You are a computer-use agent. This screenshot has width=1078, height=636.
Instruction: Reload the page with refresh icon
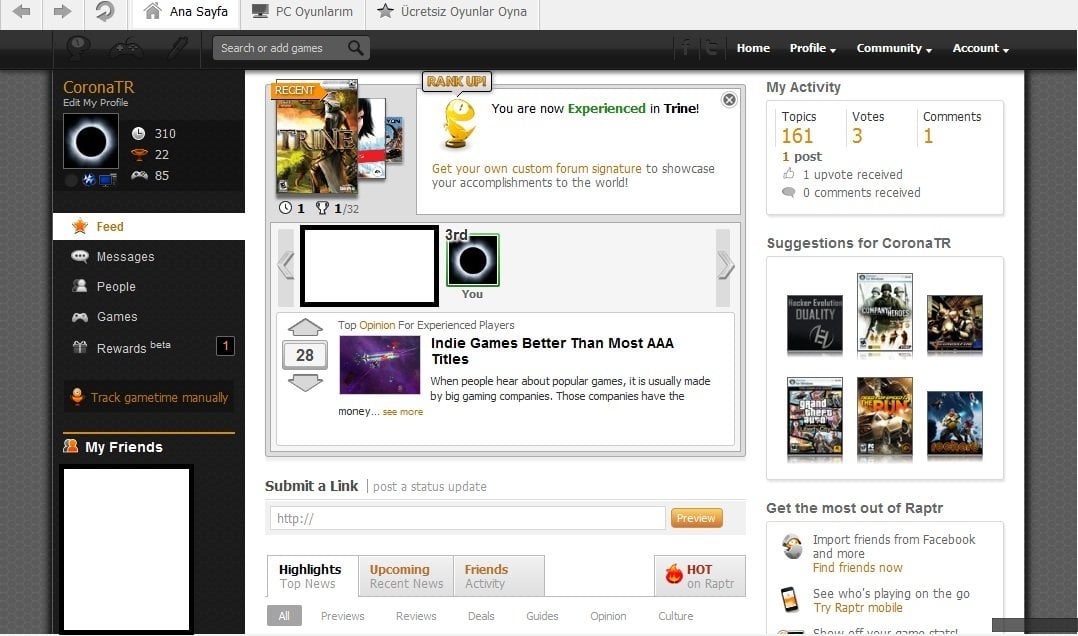pos(104,12)
